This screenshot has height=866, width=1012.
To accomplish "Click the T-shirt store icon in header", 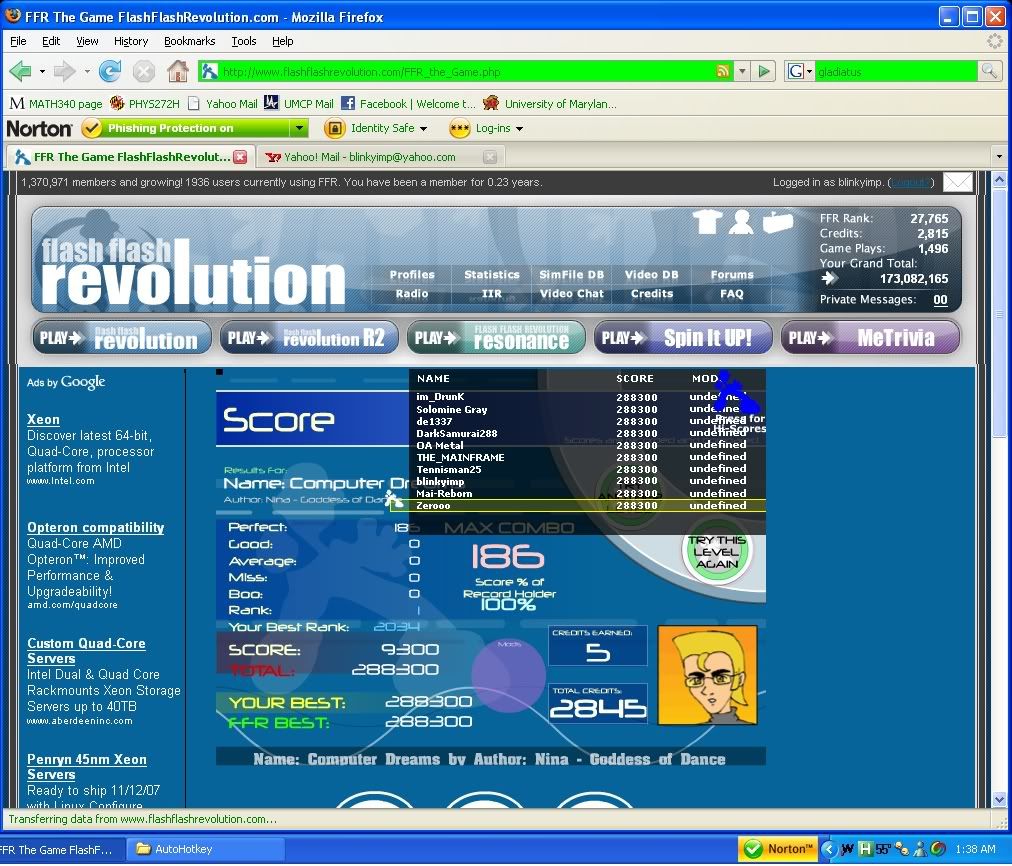I will click(708, 222).
